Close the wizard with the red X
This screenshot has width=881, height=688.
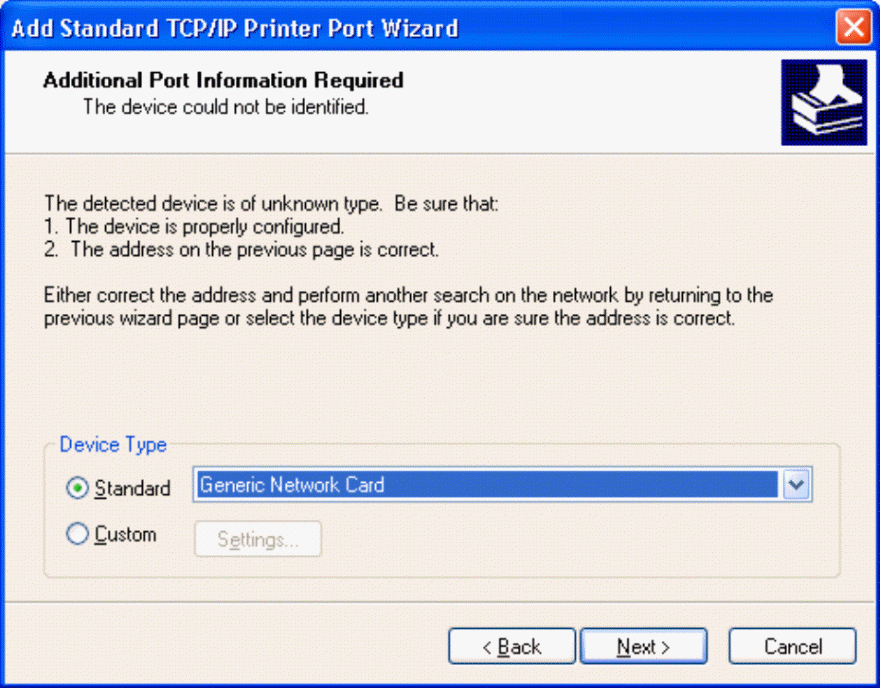pyautogui.click(x=853, y=26)
